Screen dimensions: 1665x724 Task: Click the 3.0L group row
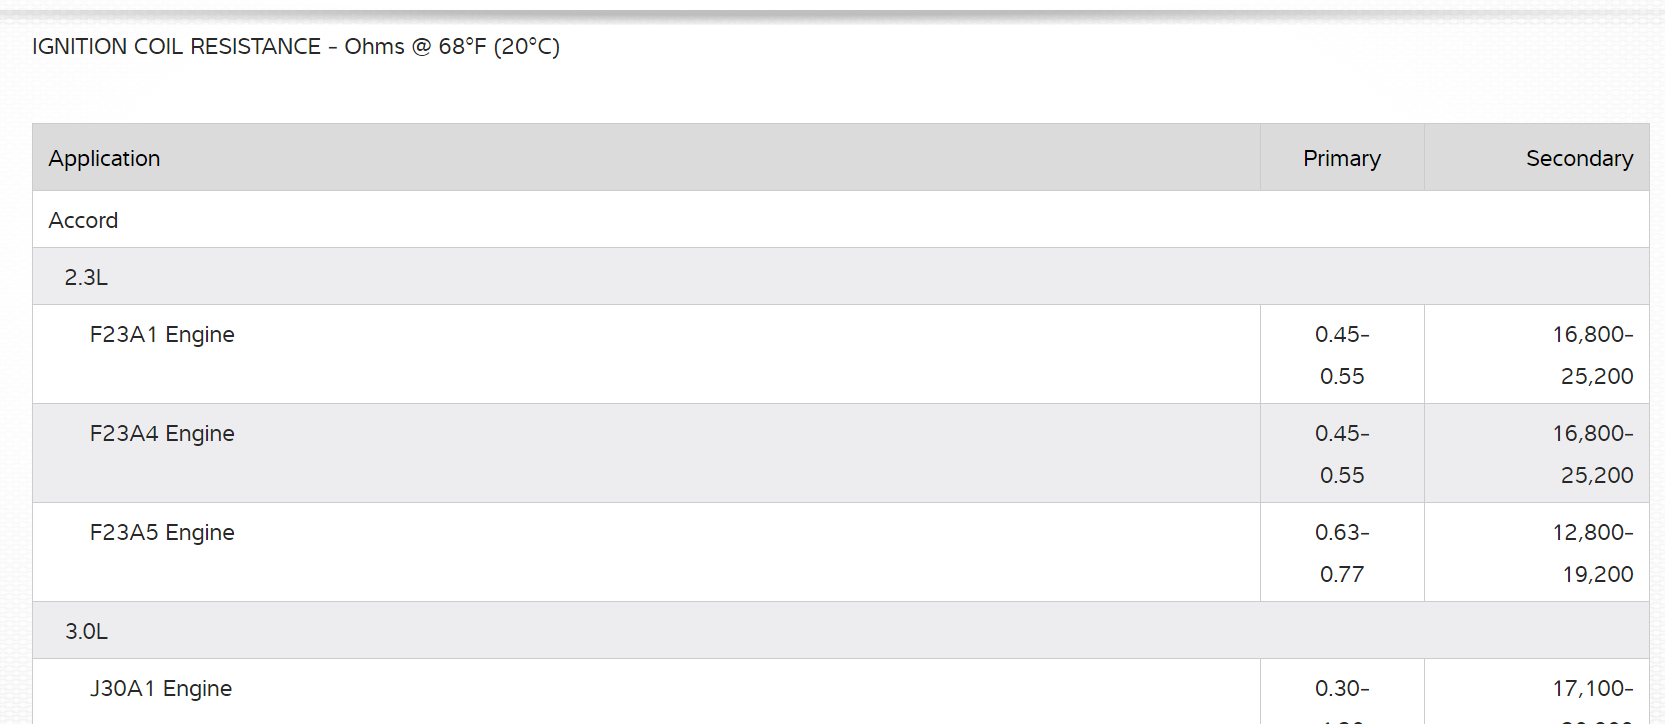[x=86, y=631]
